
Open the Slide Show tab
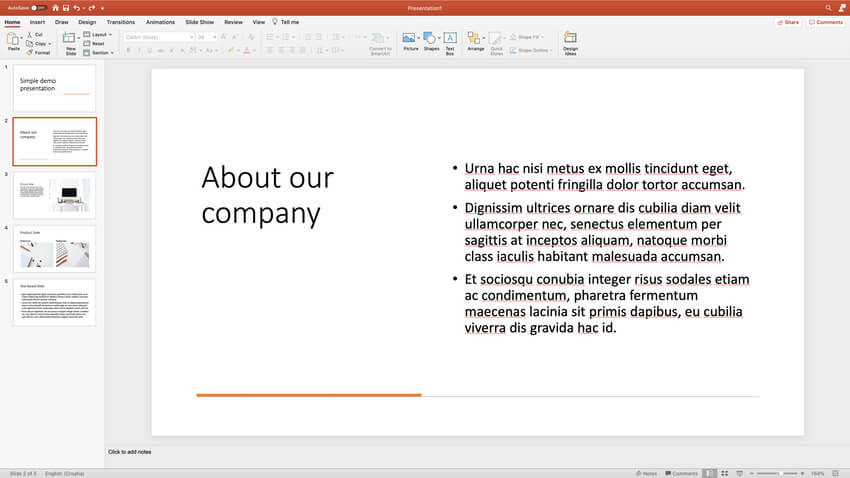[199, 21]
